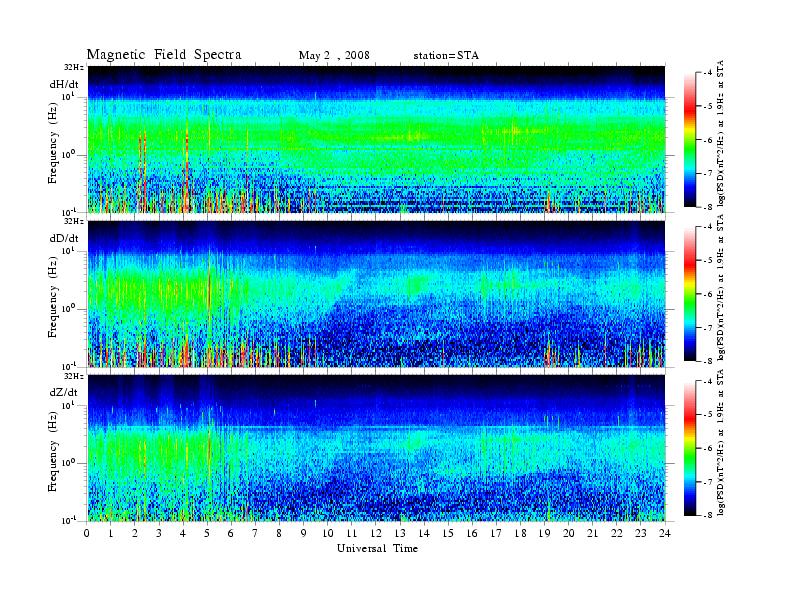Click the dZ/dt spectrogram plot area
Viewport: 792px width, 612px height.
(x=376, y=448)
